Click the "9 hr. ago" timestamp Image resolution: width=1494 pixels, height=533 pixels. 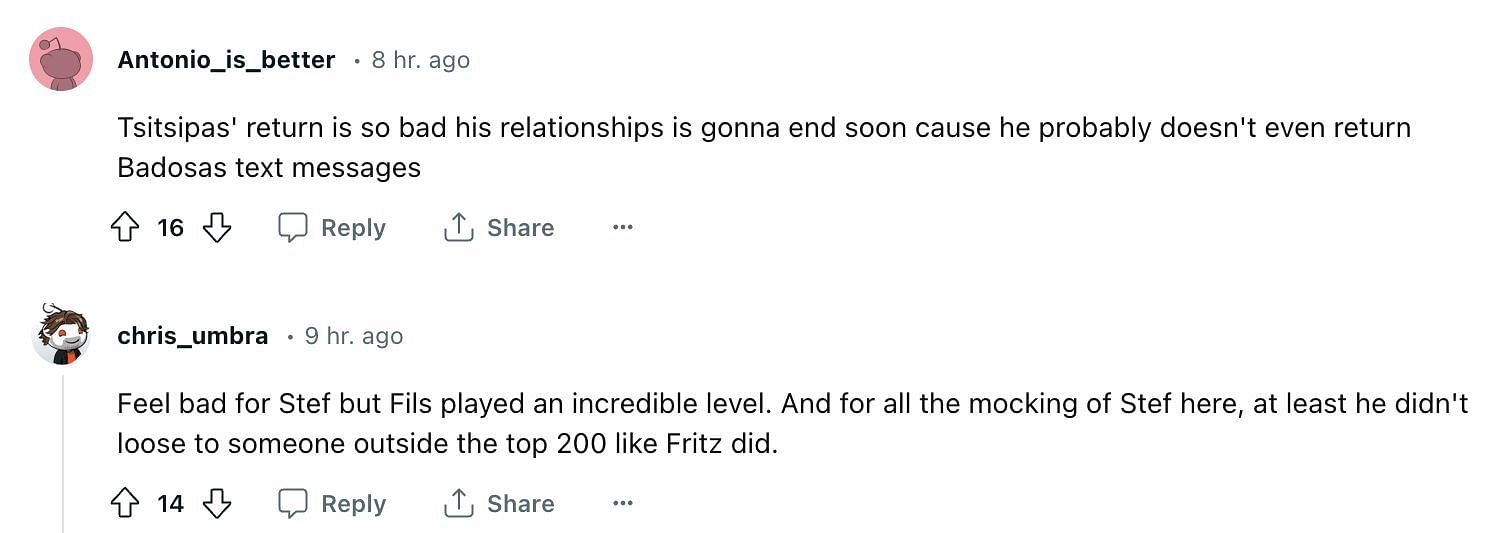[x=354, y=336]
